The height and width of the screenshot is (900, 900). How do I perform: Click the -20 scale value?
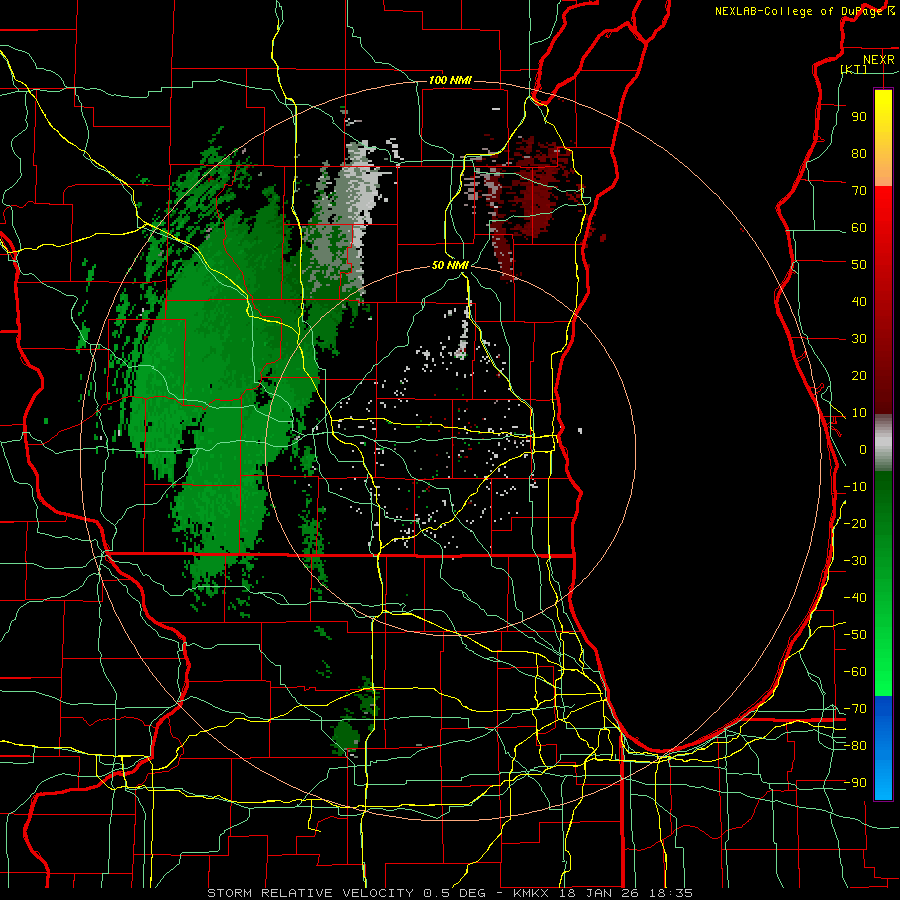coord(855,523)
